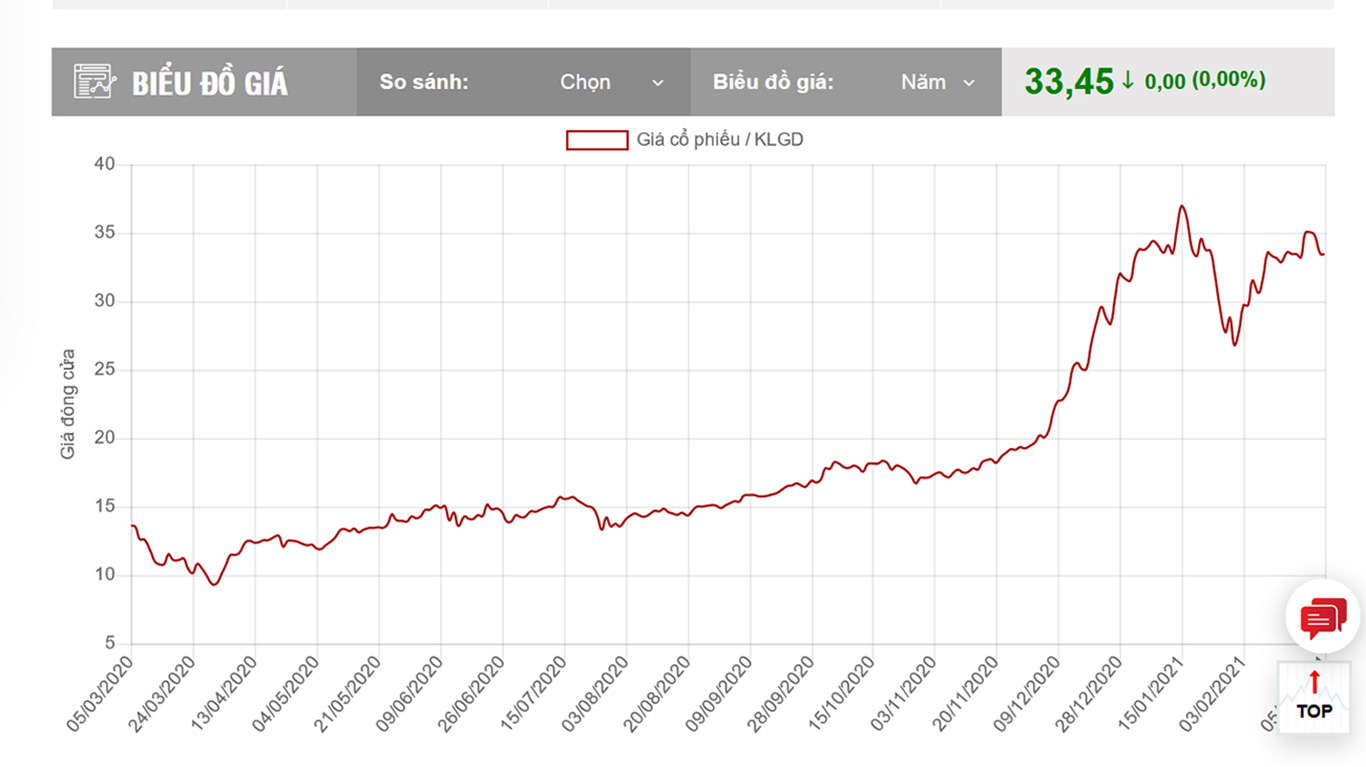
Task: Click the 0,00 (0,00%) change text
Action: [x=1205, y=80]
